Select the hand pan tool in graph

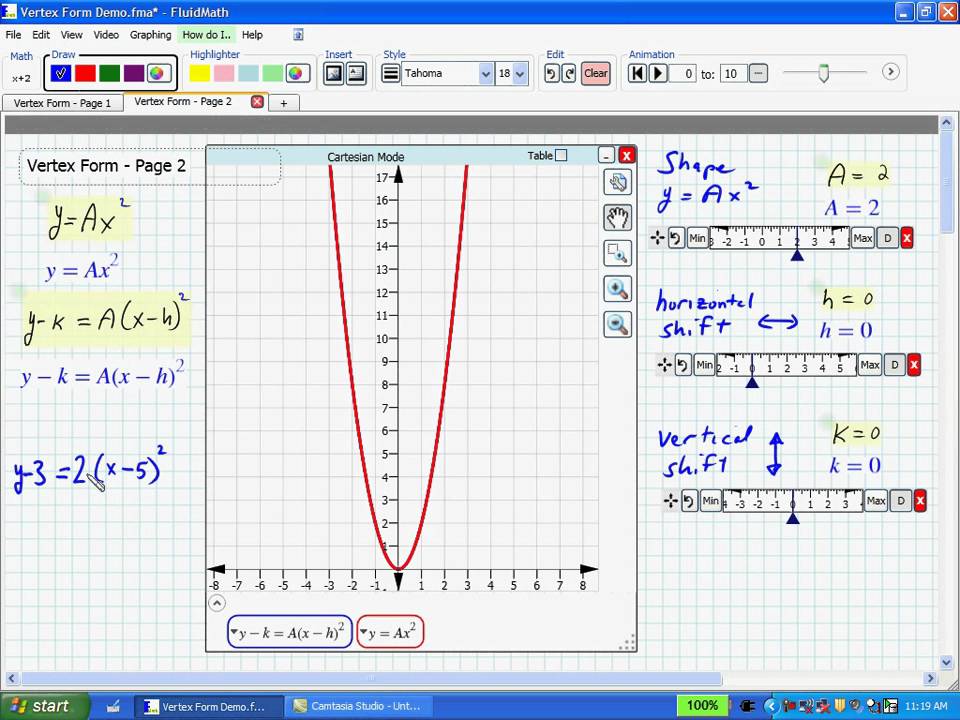pyautogui.click(x=617, y=217)
